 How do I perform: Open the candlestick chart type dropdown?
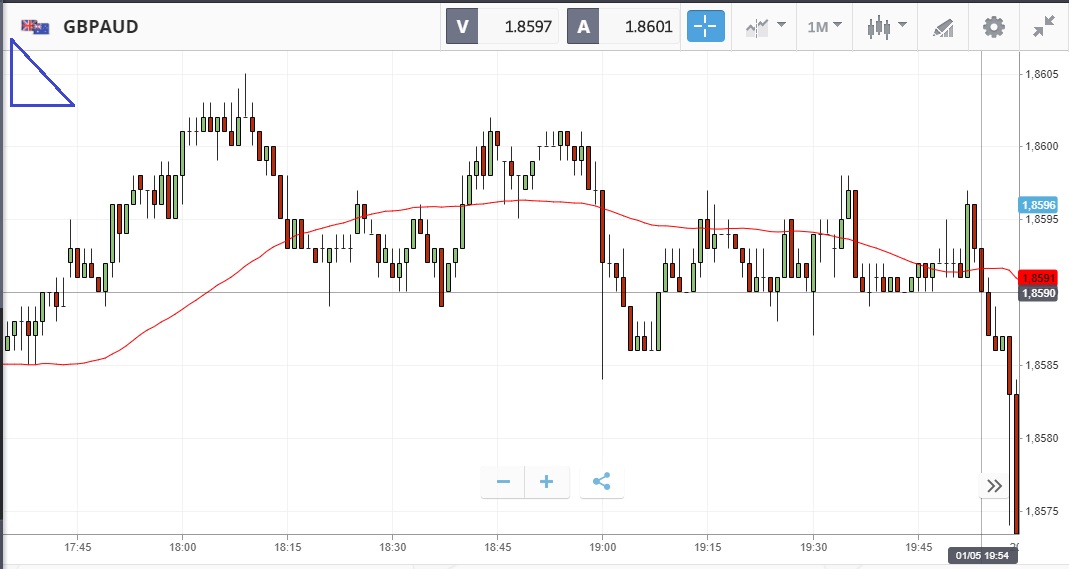point(886,27)
